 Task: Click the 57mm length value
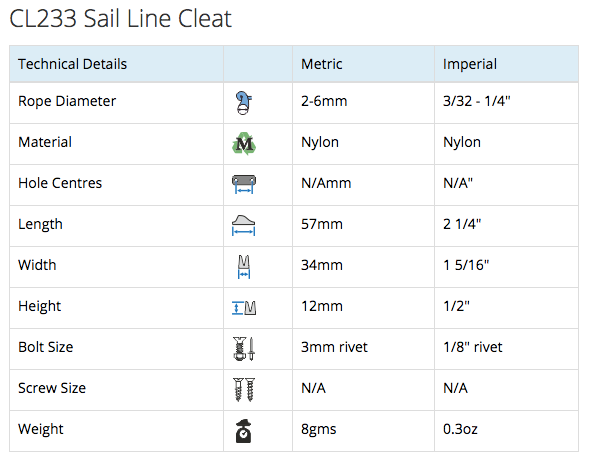pyautogui.click(x=322, y=224)
